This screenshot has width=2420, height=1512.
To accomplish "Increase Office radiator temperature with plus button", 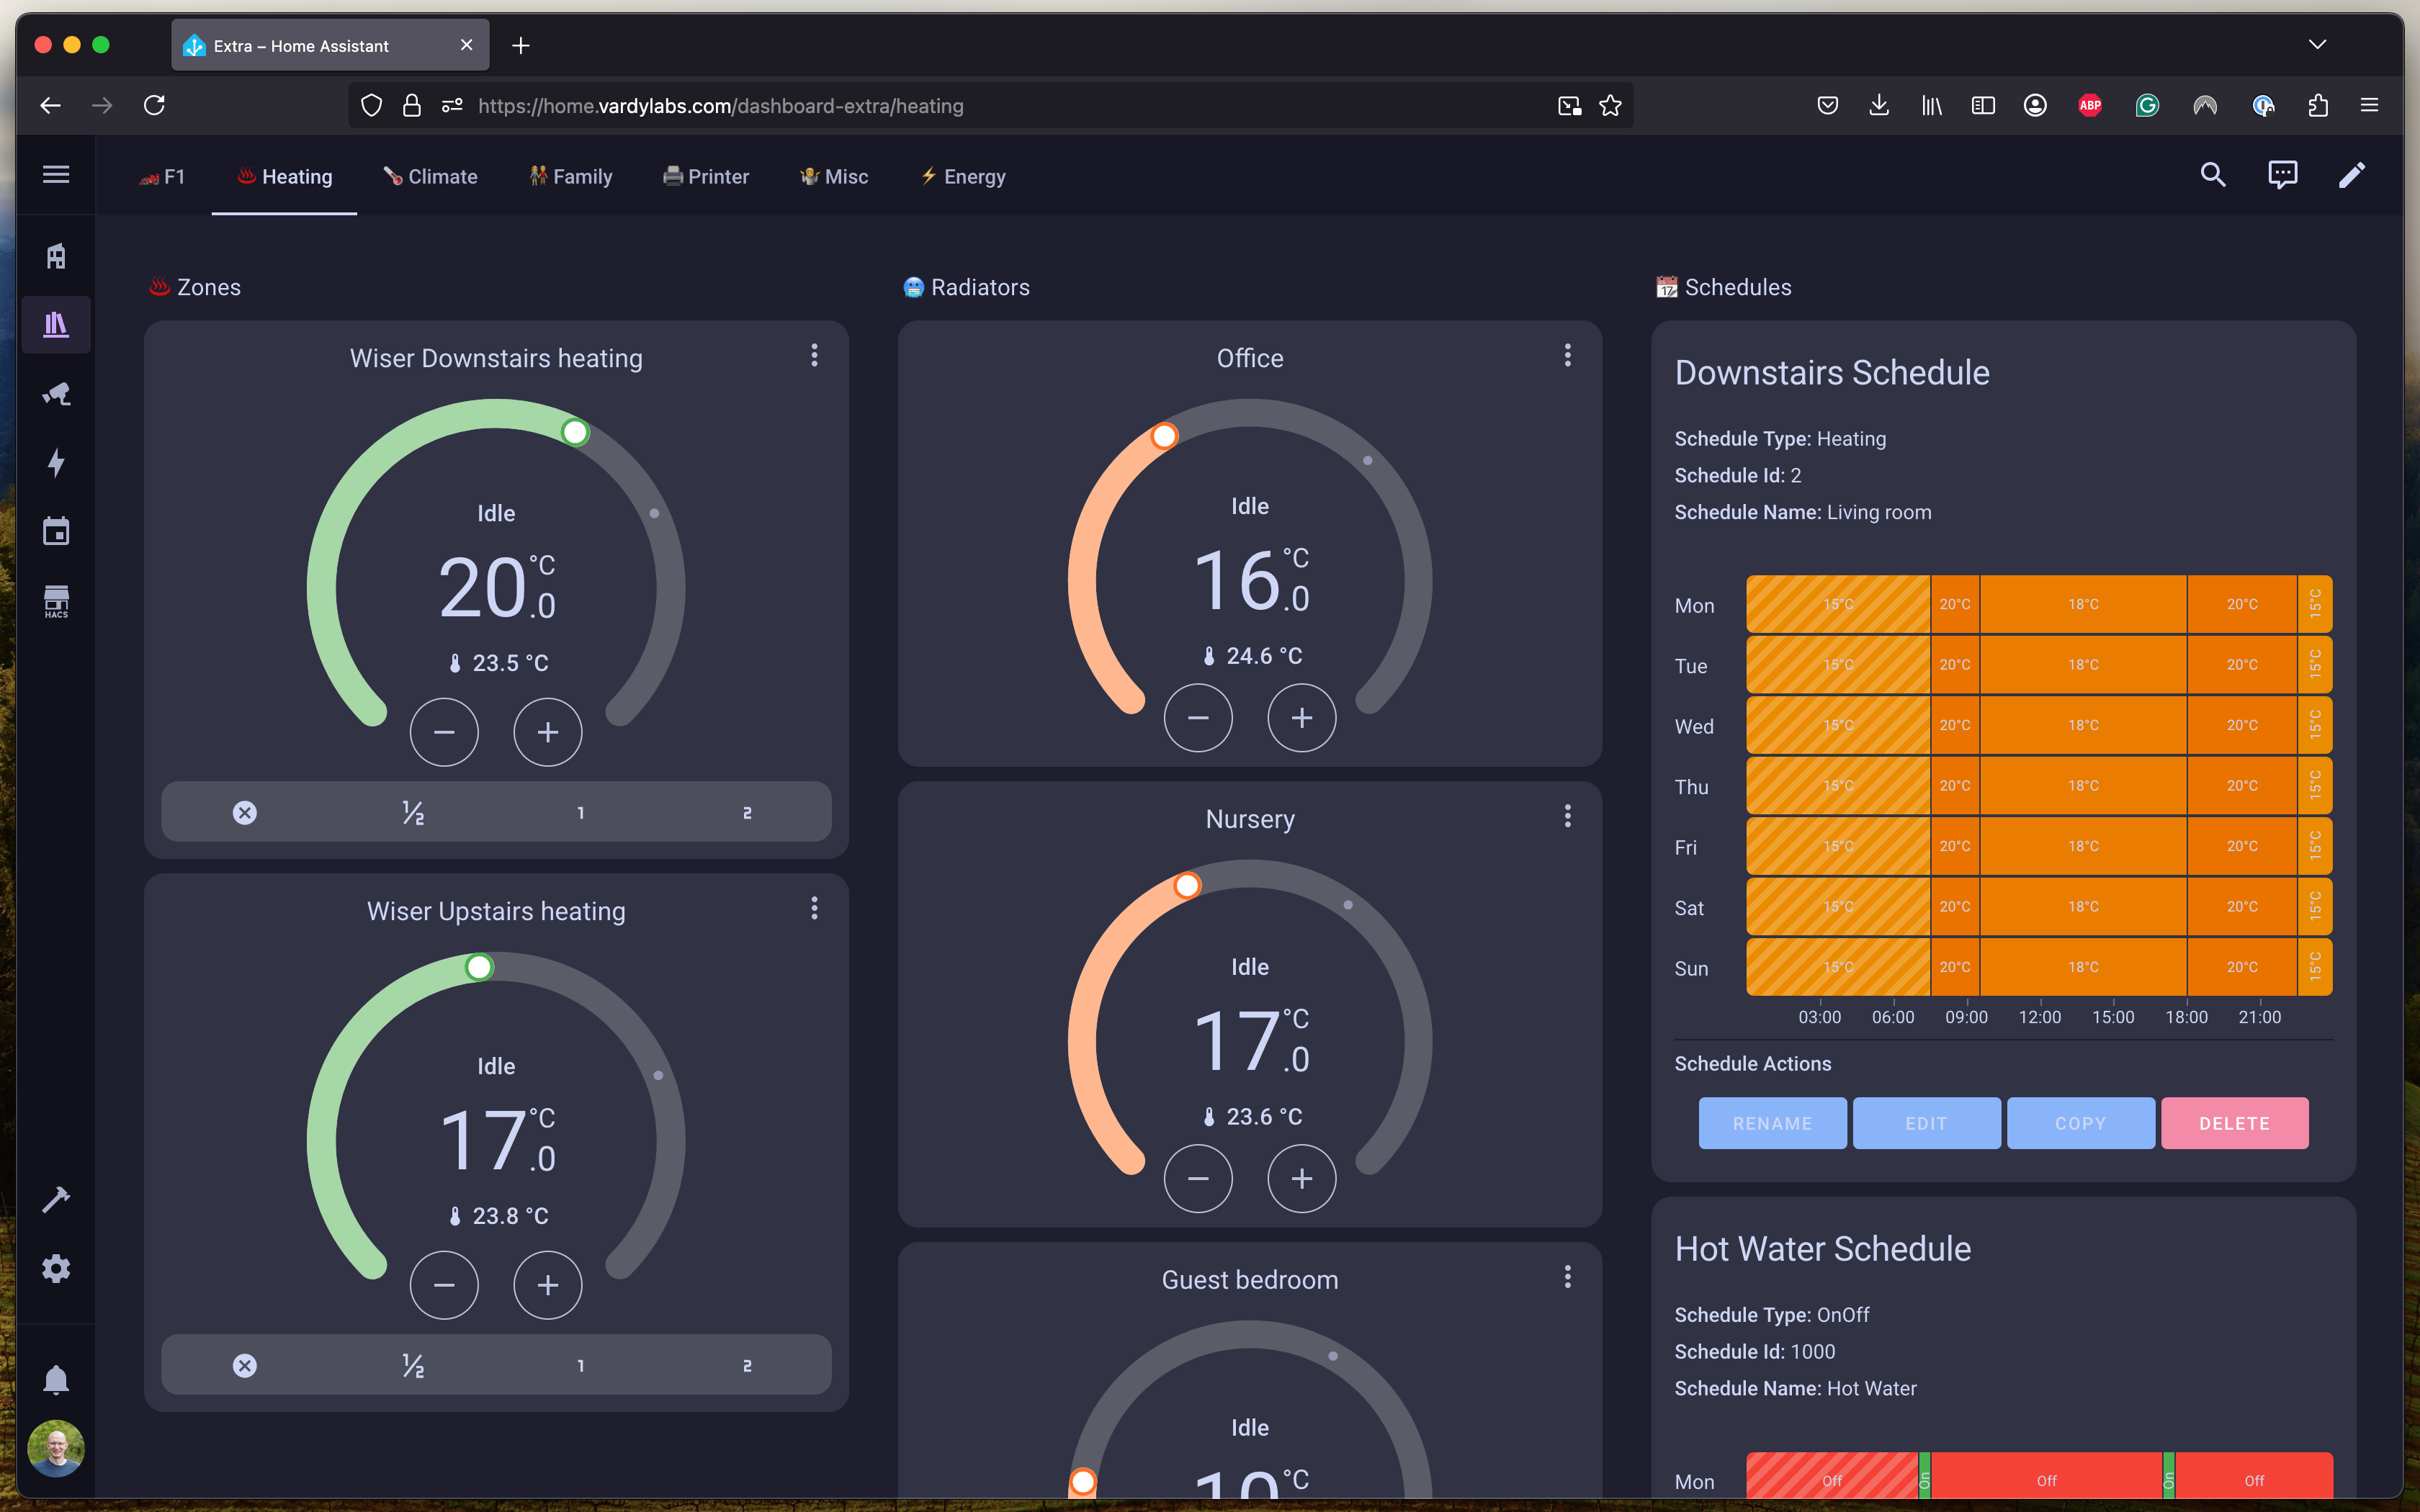I will click(1301, 718).
